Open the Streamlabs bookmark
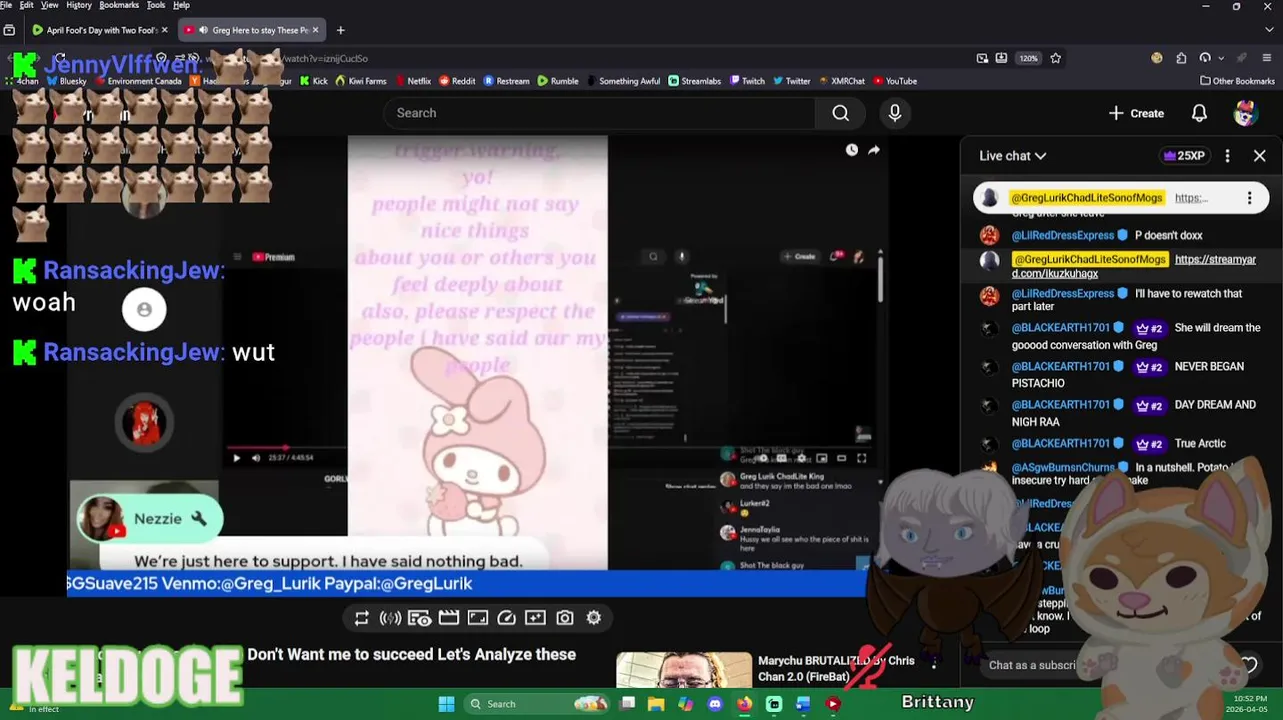Image resolution: width=1283 pixels, height=720 pixels. [695, 81]
